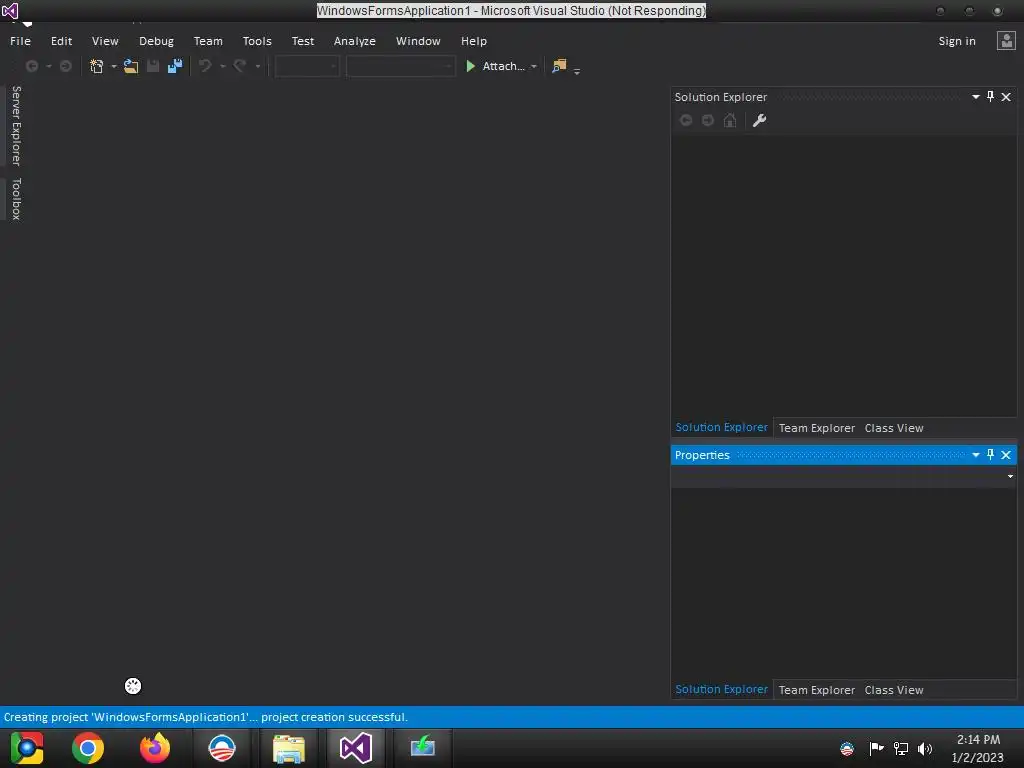Screen dimensions: 1024x768
Task: Click the Solution Explorer Home icon
Action: pos(730,120)
